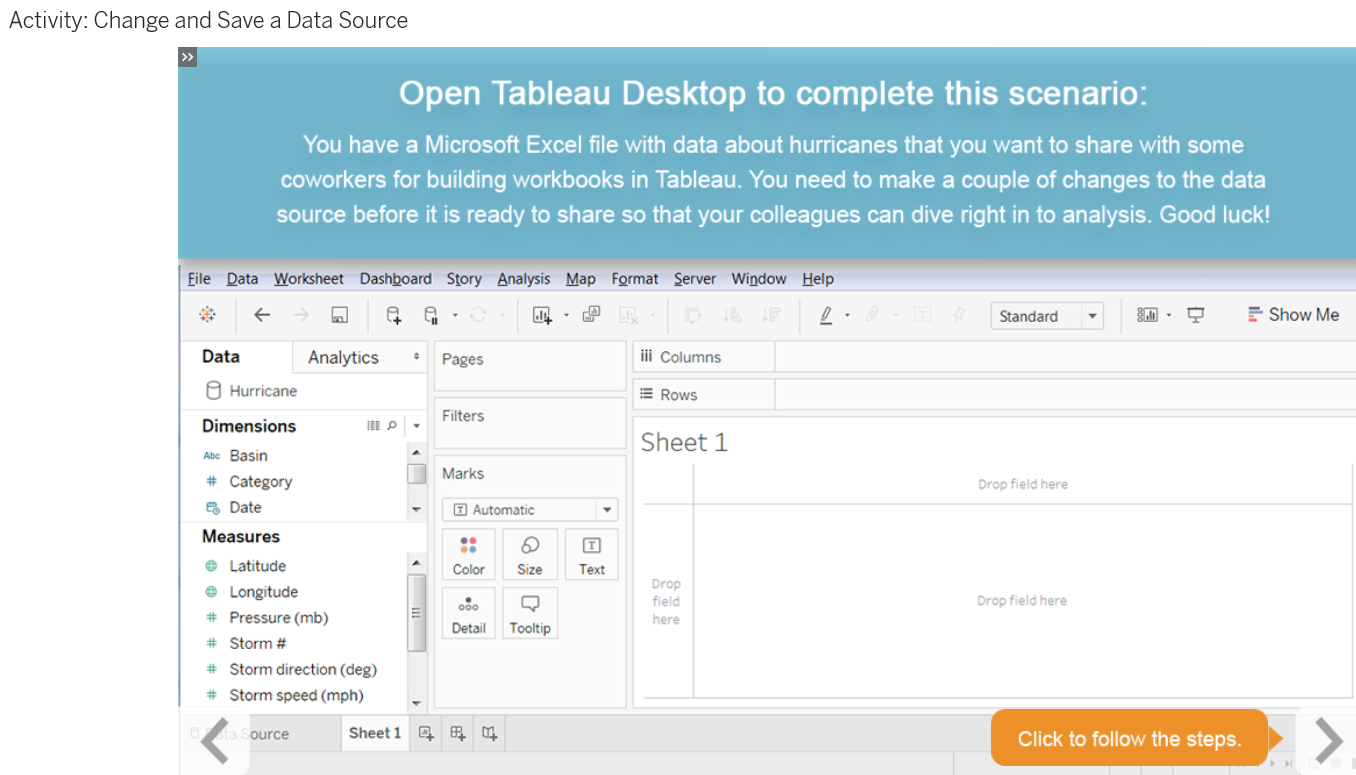
Task: Click the Fix Axes pin icon
Action: [x=959, y=315]
